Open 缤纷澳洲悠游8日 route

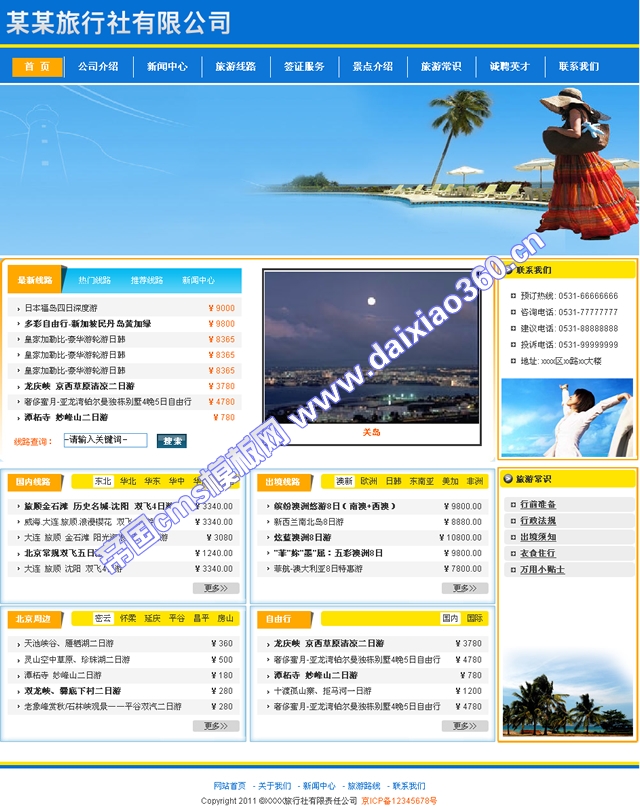coord(335,507)
